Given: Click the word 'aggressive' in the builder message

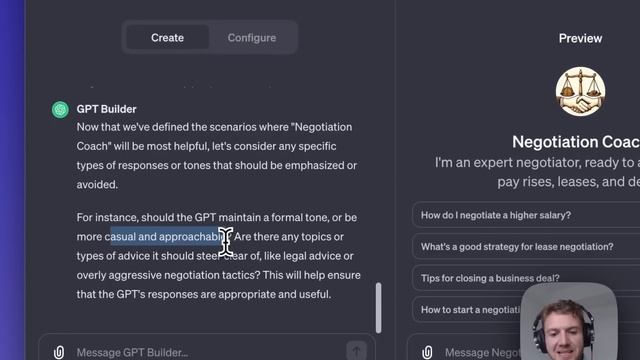Looking at the screenshot, I should (x=135, y=276).
